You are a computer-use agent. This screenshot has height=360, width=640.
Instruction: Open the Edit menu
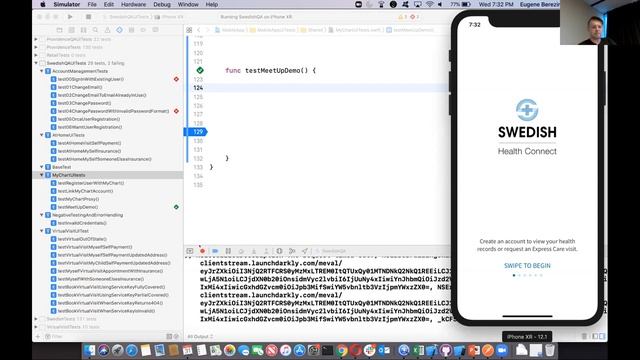[109, 4]
